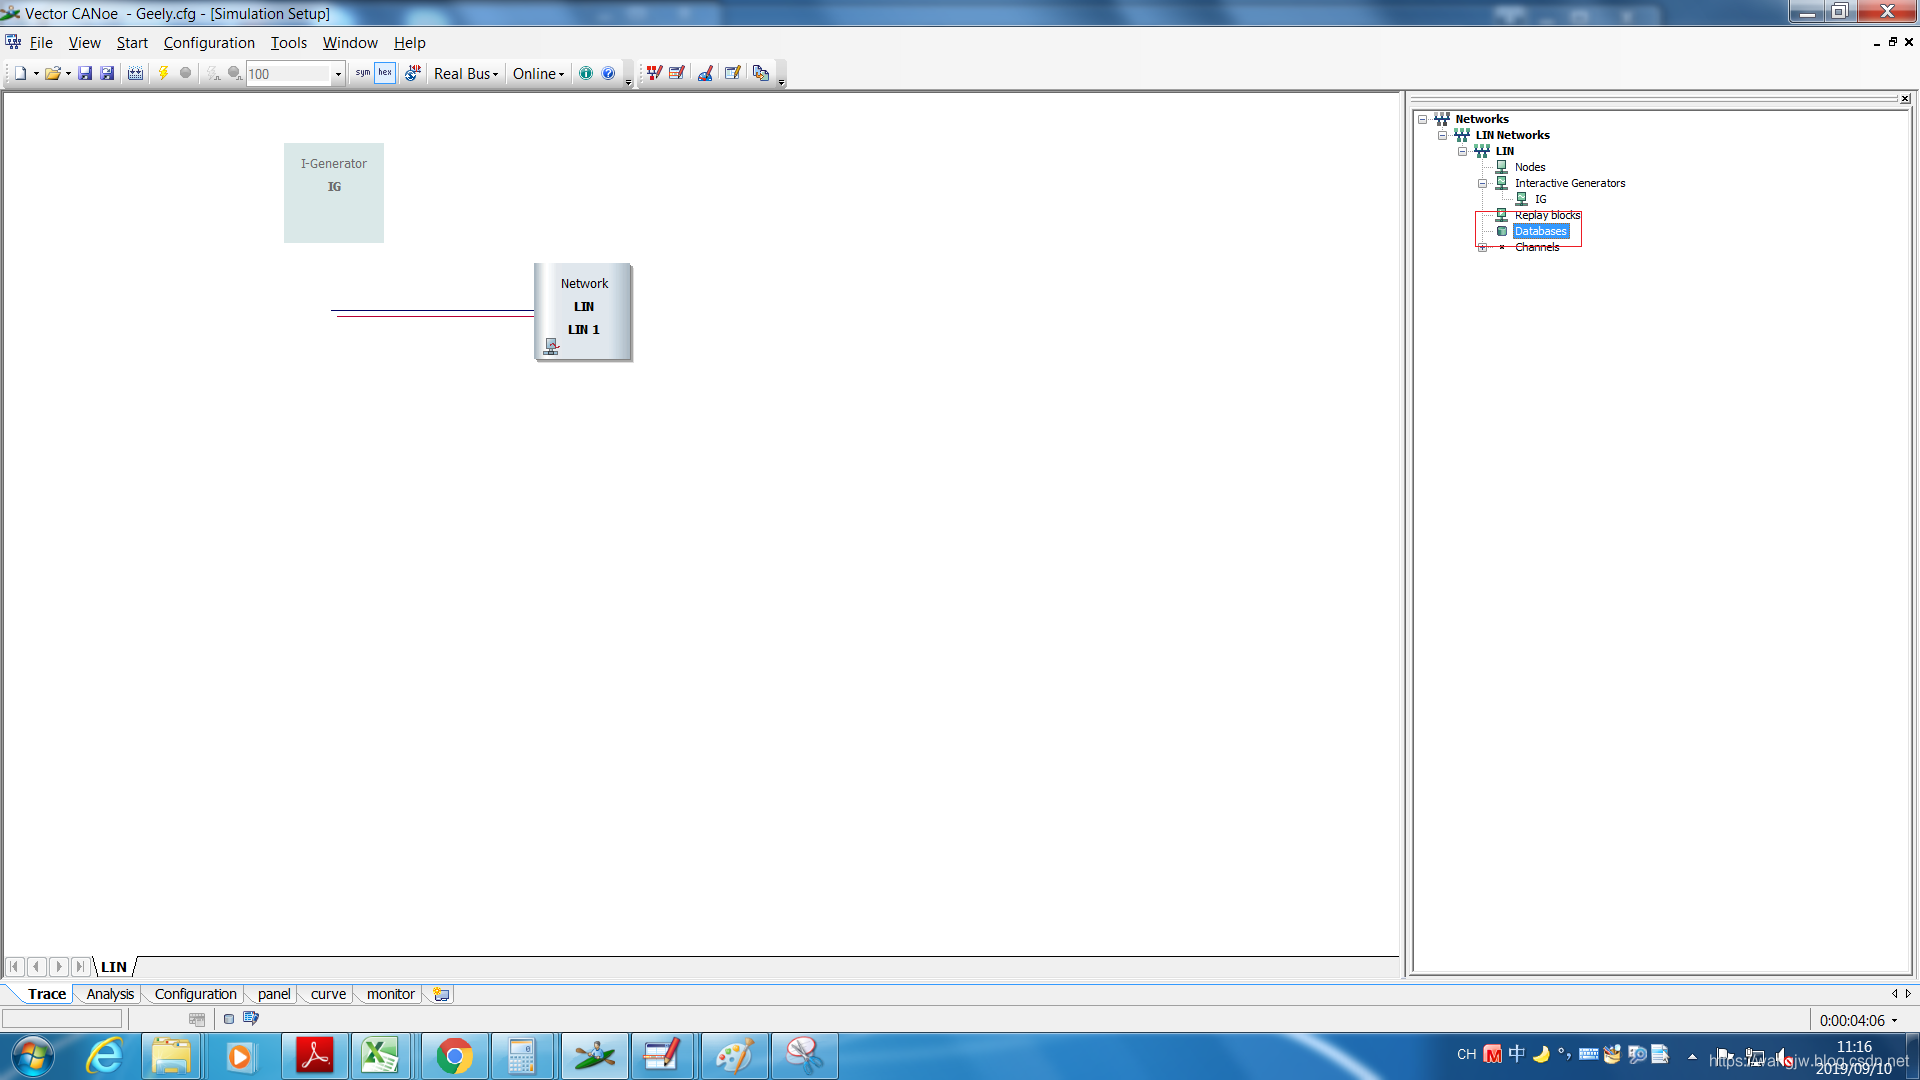The image size is (1920, 1080).
Task: Open the Configuration menu
Action: coord(209,43)
